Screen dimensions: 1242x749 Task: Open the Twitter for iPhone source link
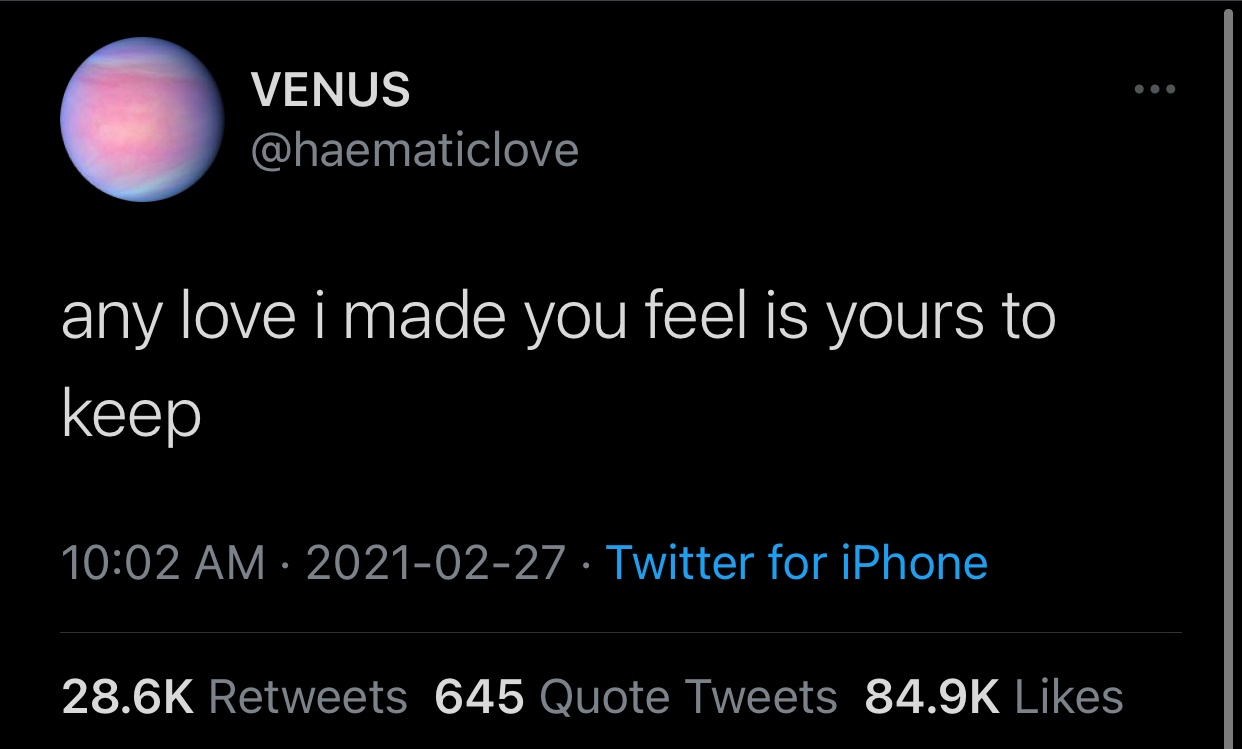coord(796,562)
